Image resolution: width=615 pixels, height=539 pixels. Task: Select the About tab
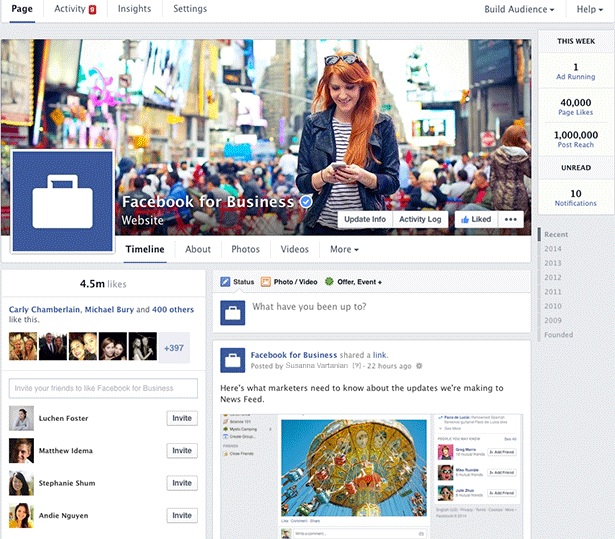pos(198,249)
